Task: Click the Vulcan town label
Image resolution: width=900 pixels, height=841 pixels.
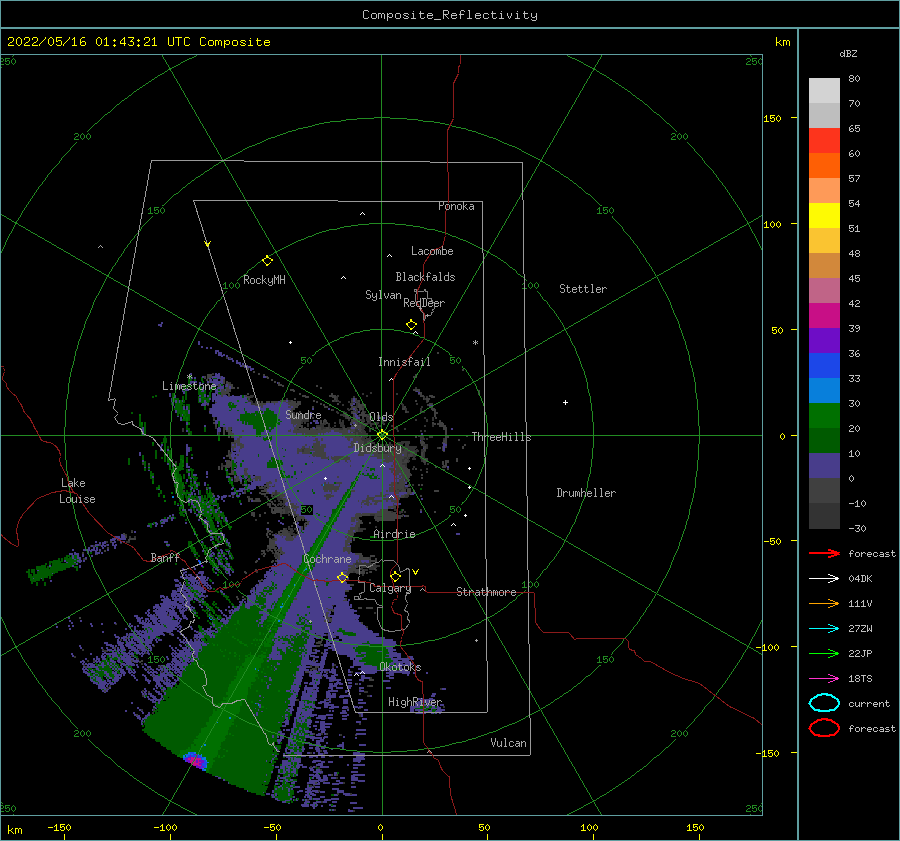Action: pyautogui.click(x=509, y=743)
